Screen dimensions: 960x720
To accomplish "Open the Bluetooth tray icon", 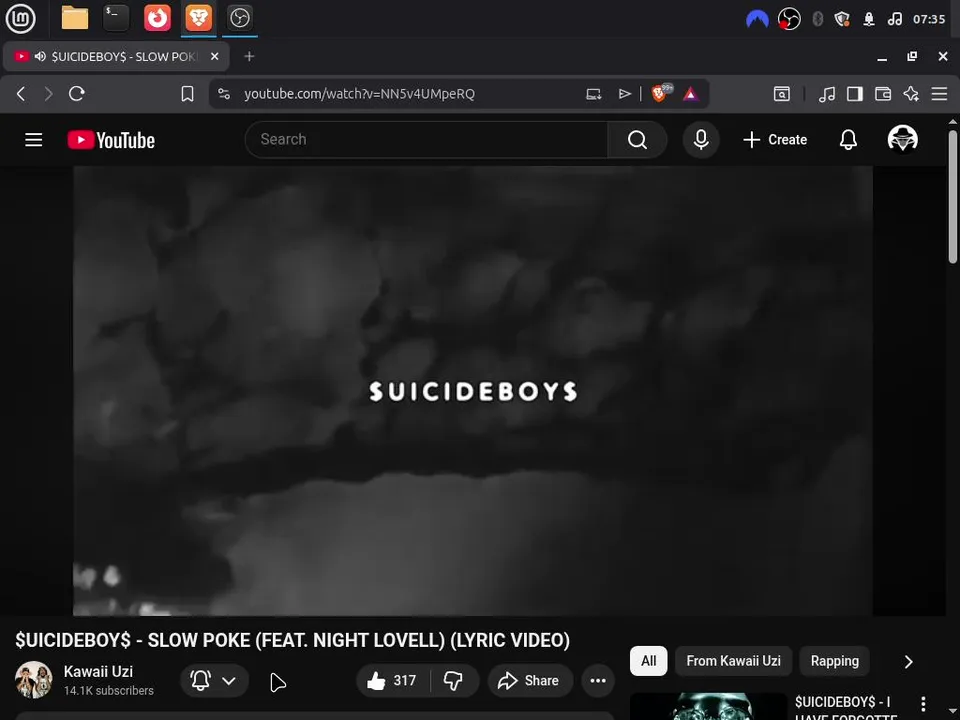I will tap(817, 19).
